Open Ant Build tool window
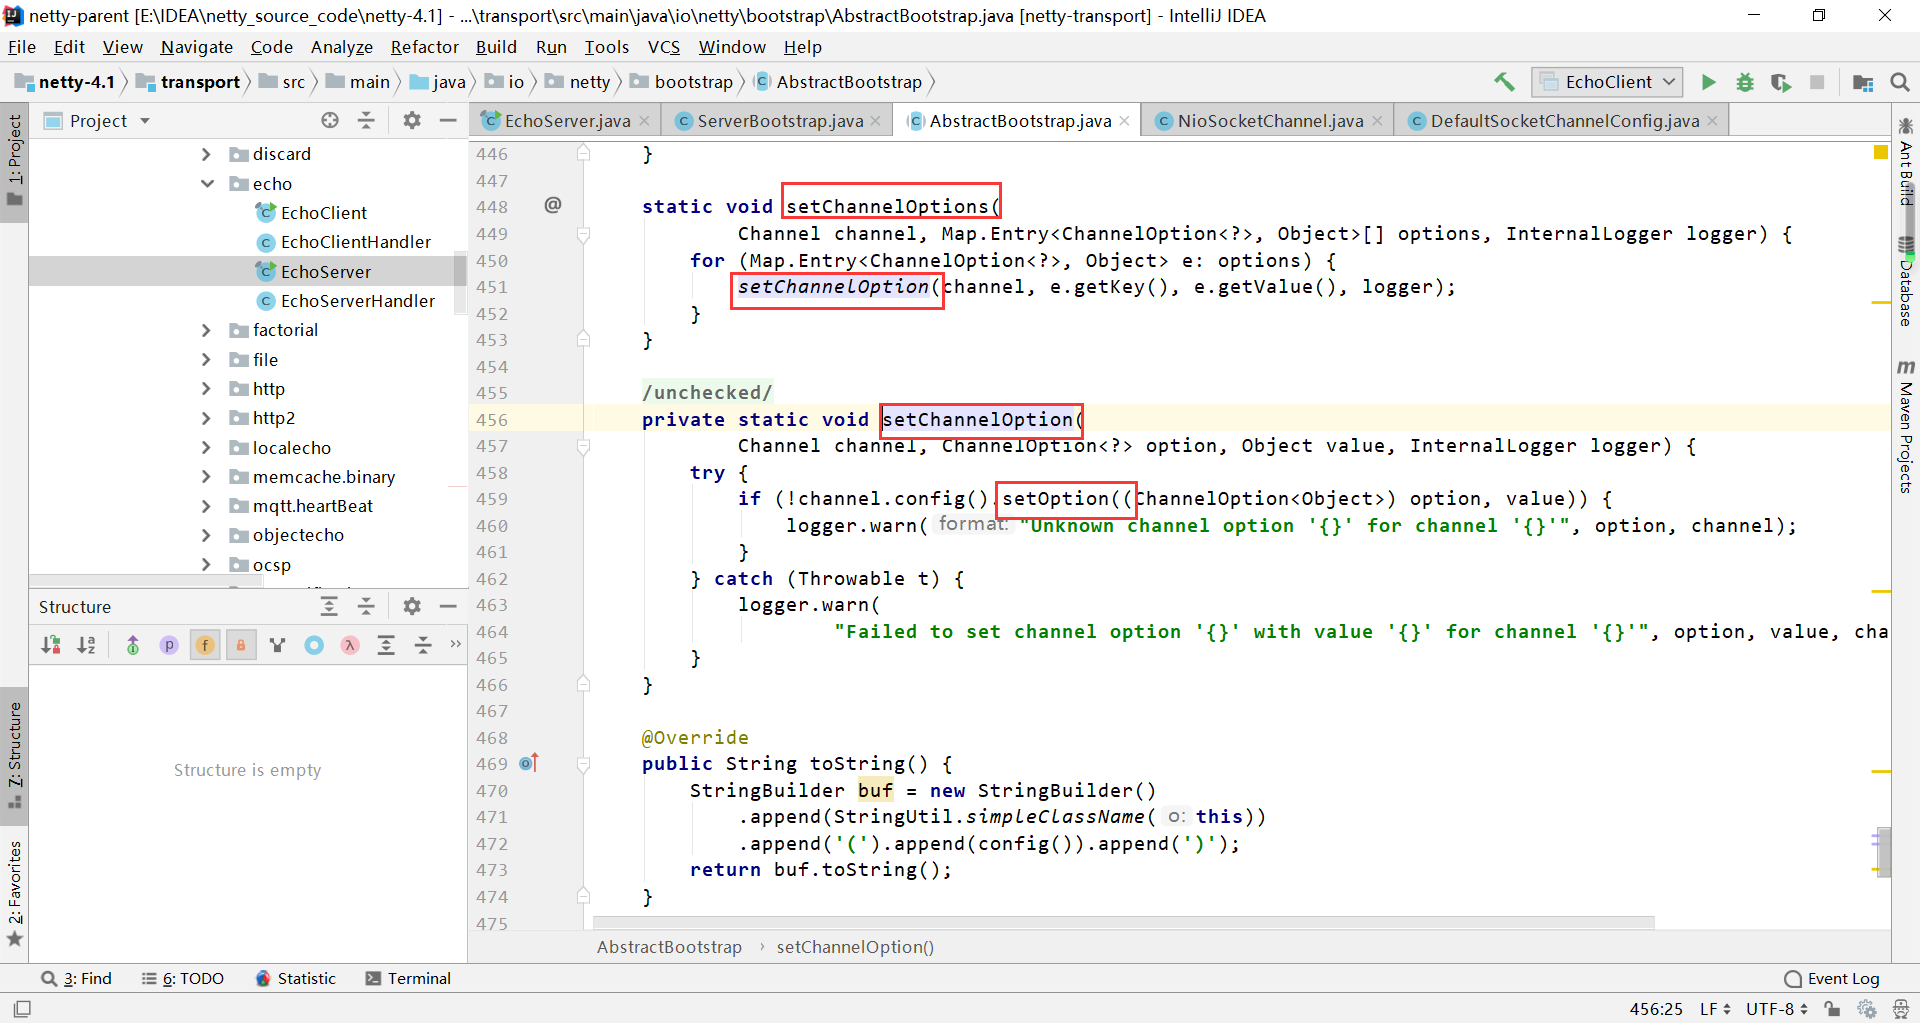Viewport: 1920px width, 1023px height. point(1906,162)
